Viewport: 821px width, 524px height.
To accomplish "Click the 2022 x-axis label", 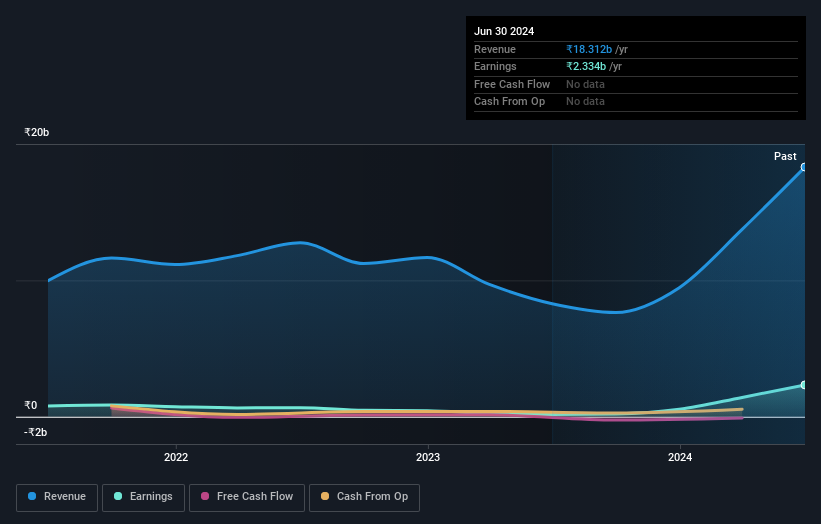I will [x=176, y=457].
